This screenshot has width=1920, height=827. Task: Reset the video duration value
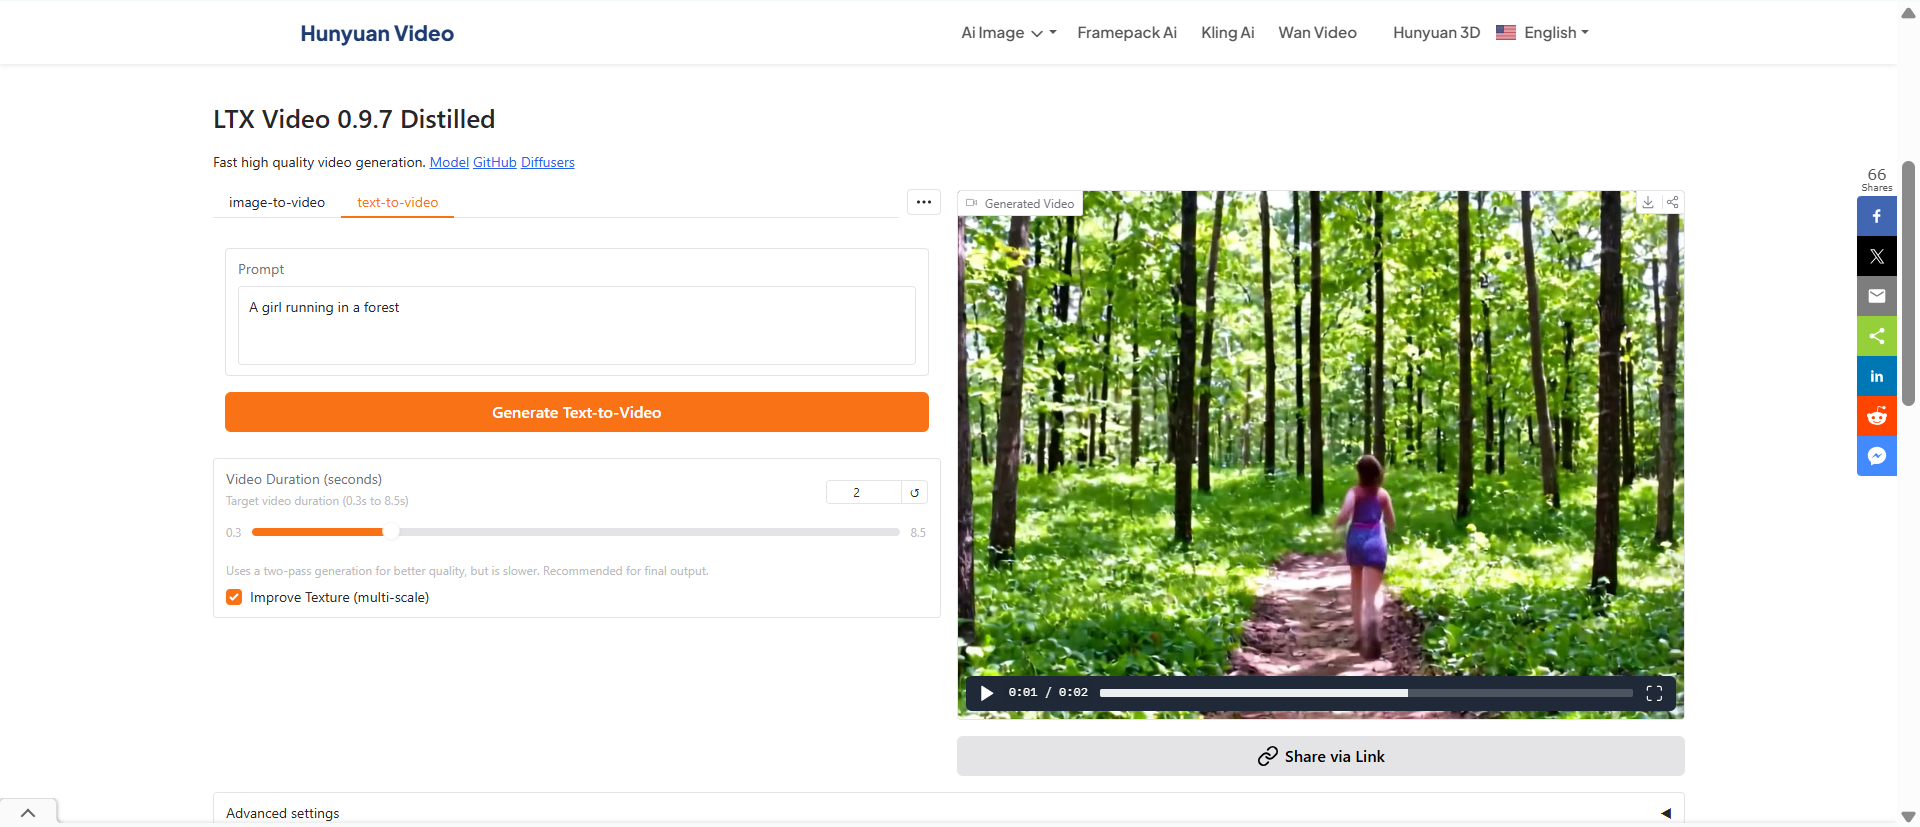[914, 492]
